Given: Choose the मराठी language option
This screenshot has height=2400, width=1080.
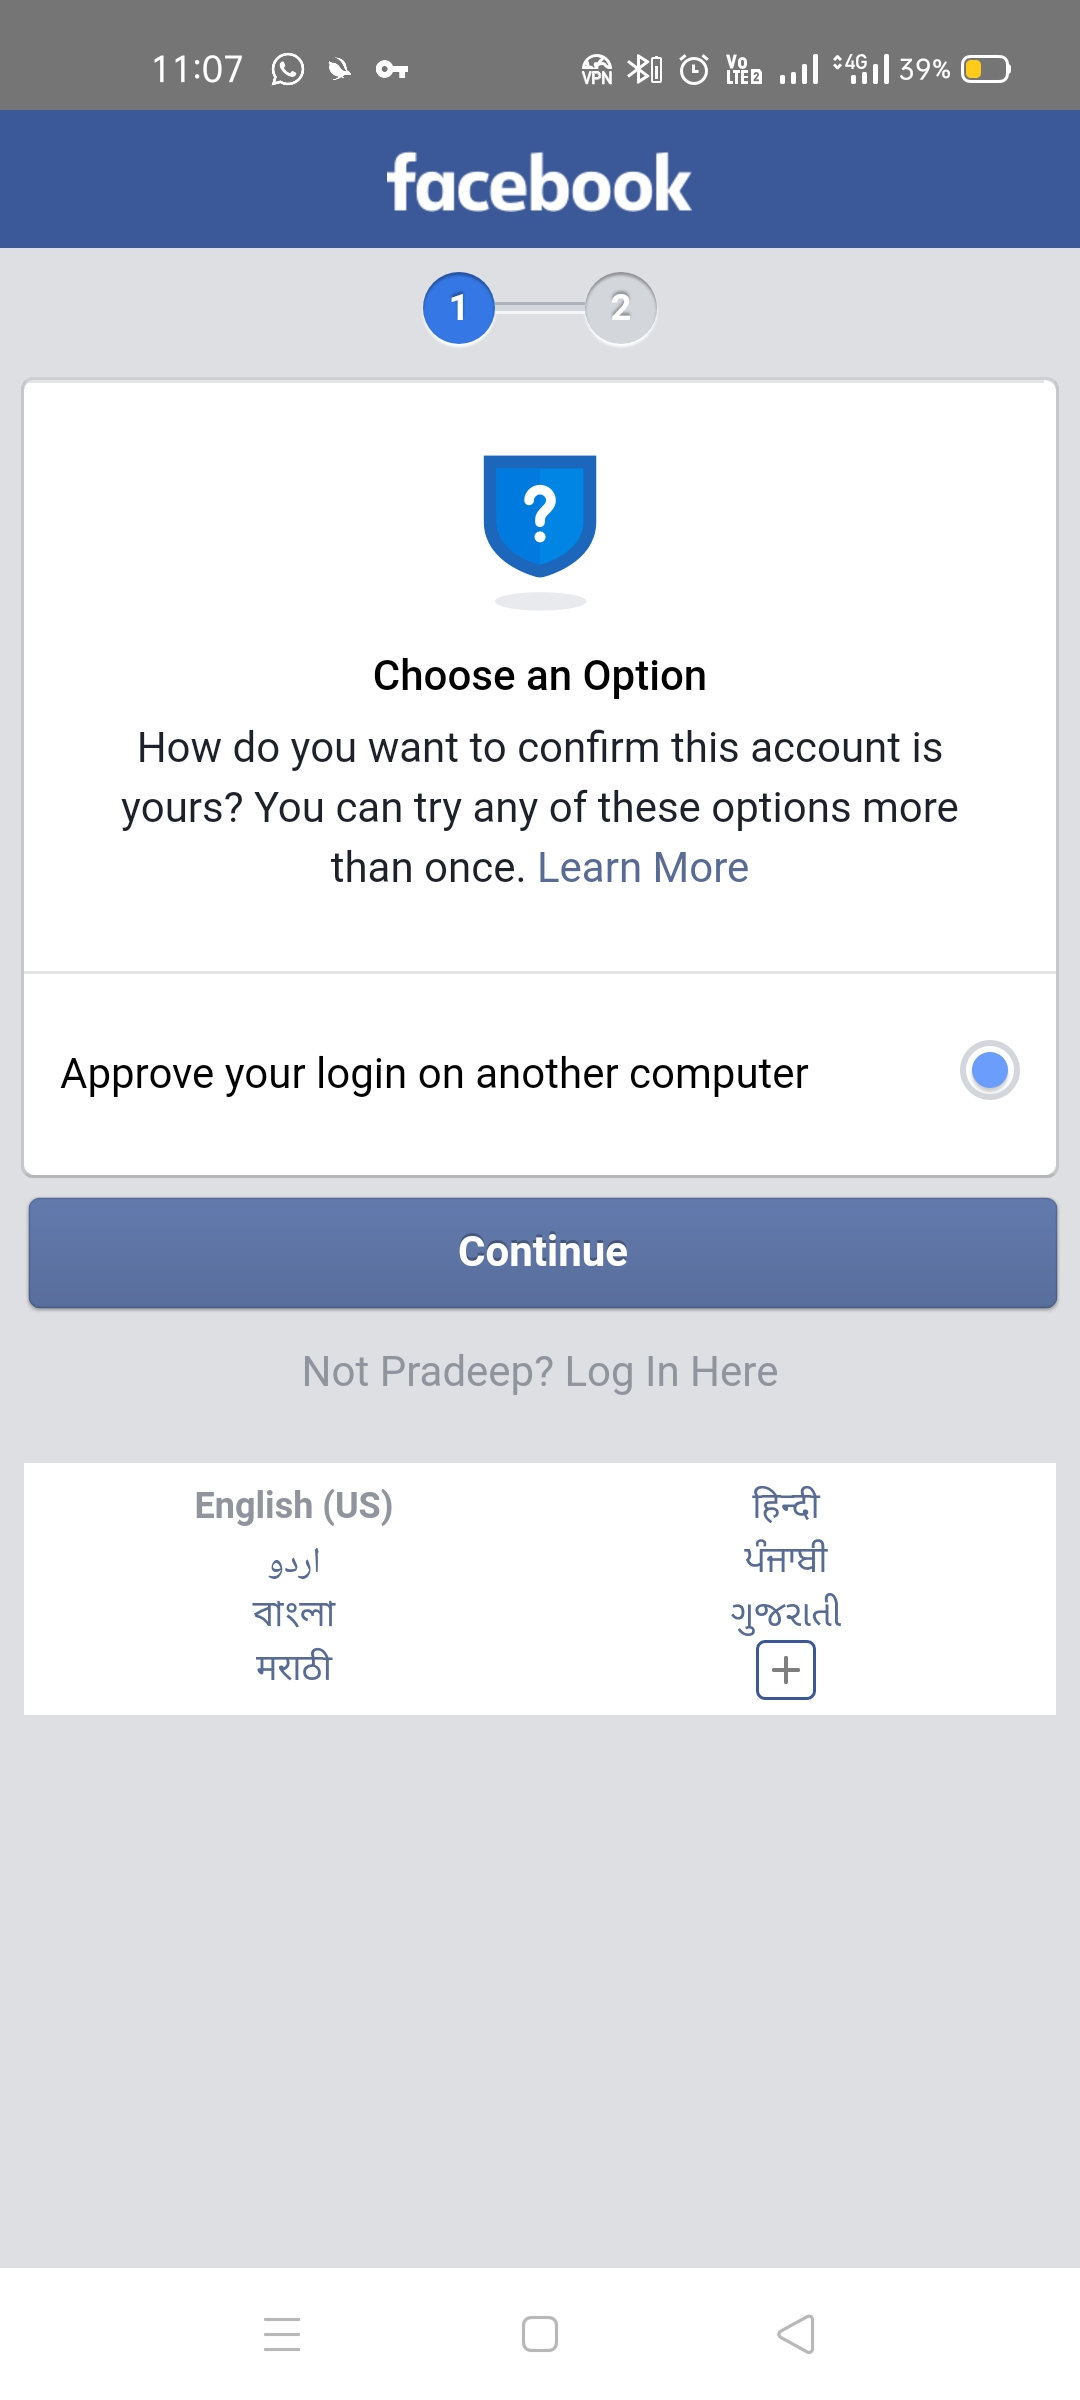Looking at the screenshot, I should point(294,1667).
